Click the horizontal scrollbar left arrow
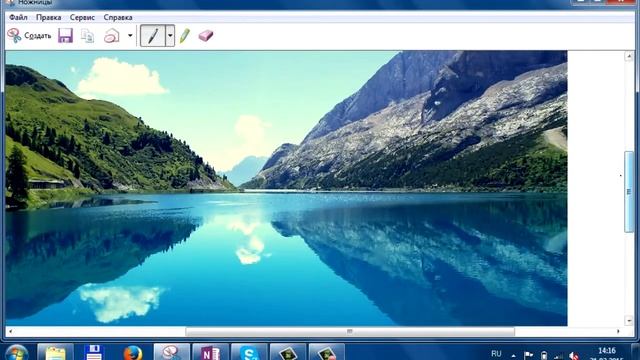 (x=10, y=331)
